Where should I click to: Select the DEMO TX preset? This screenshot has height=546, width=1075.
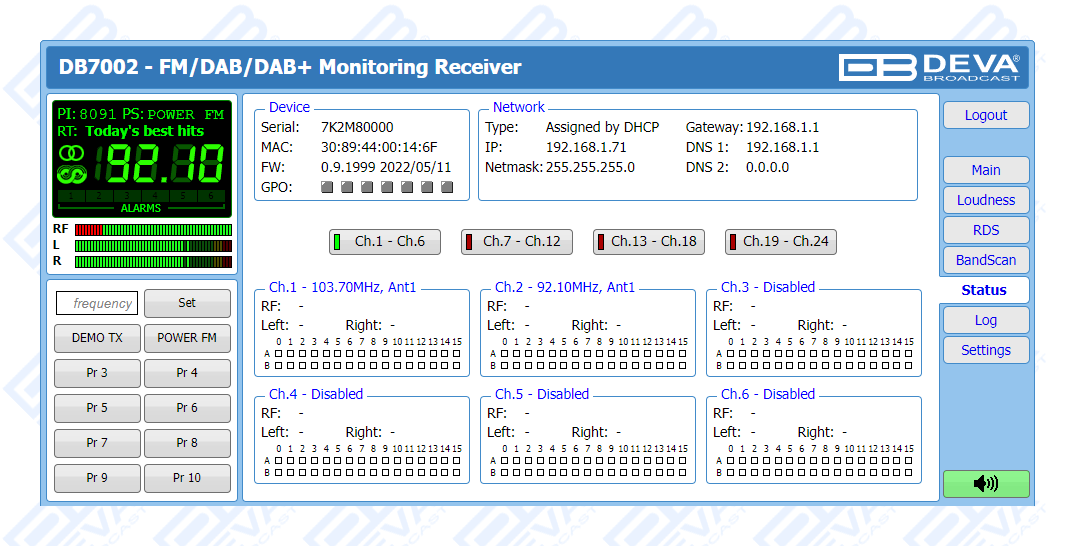click(x=97, y=338)
